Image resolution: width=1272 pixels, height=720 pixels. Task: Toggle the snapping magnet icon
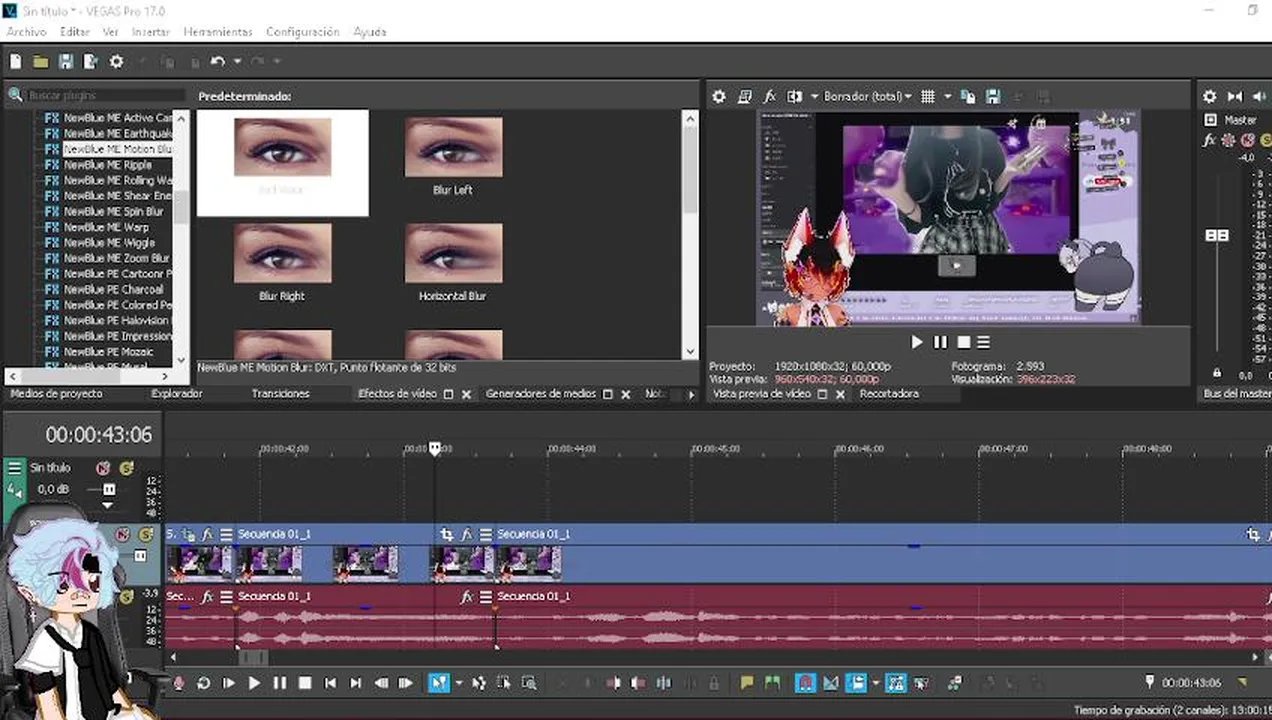tap(805, 683)
